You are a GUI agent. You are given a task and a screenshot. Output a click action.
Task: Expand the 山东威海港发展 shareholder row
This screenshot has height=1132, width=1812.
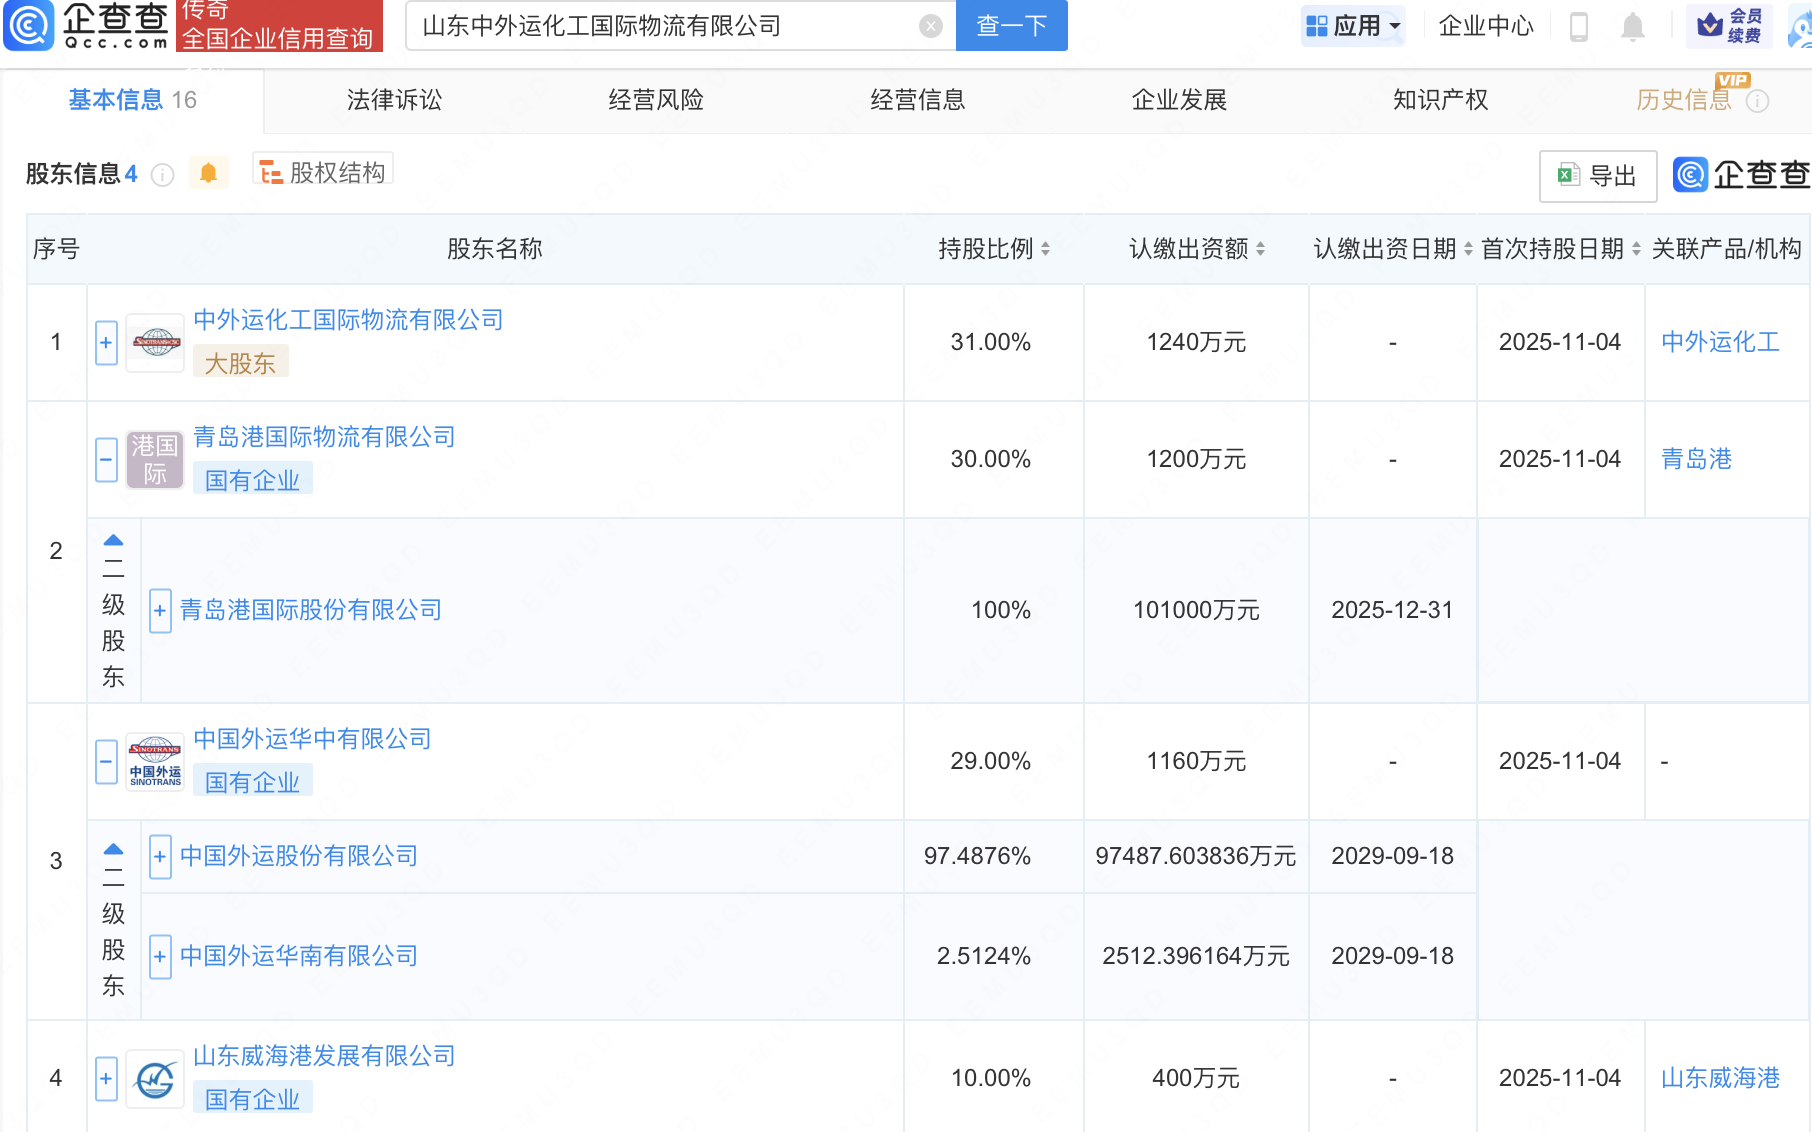106,1078
